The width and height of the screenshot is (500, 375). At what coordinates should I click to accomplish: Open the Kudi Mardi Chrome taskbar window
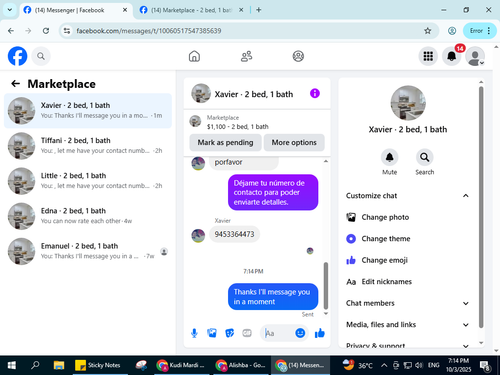click(182, 365)
